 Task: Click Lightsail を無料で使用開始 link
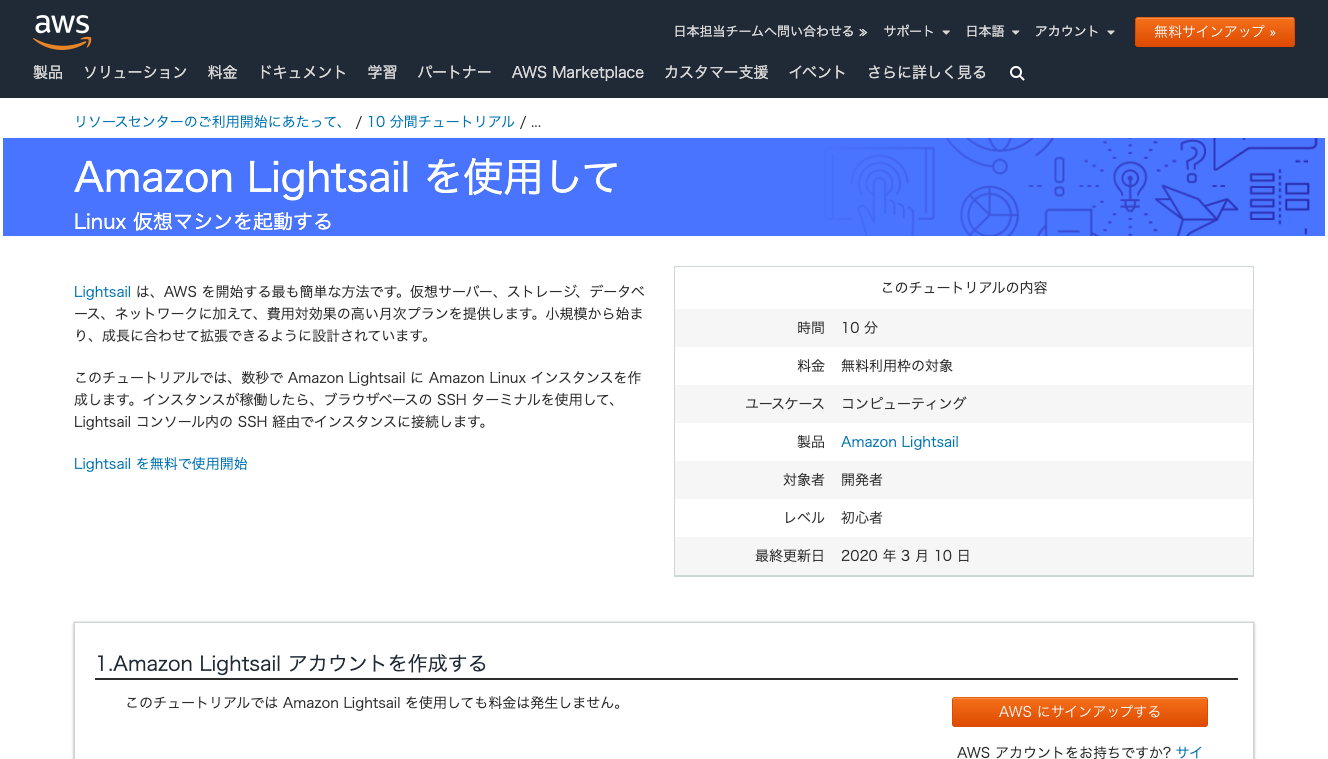161,464
